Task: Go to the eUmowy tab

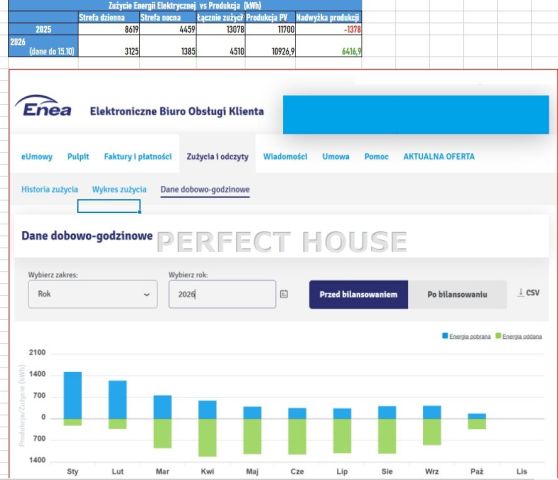Action: [x=37, y=157]
